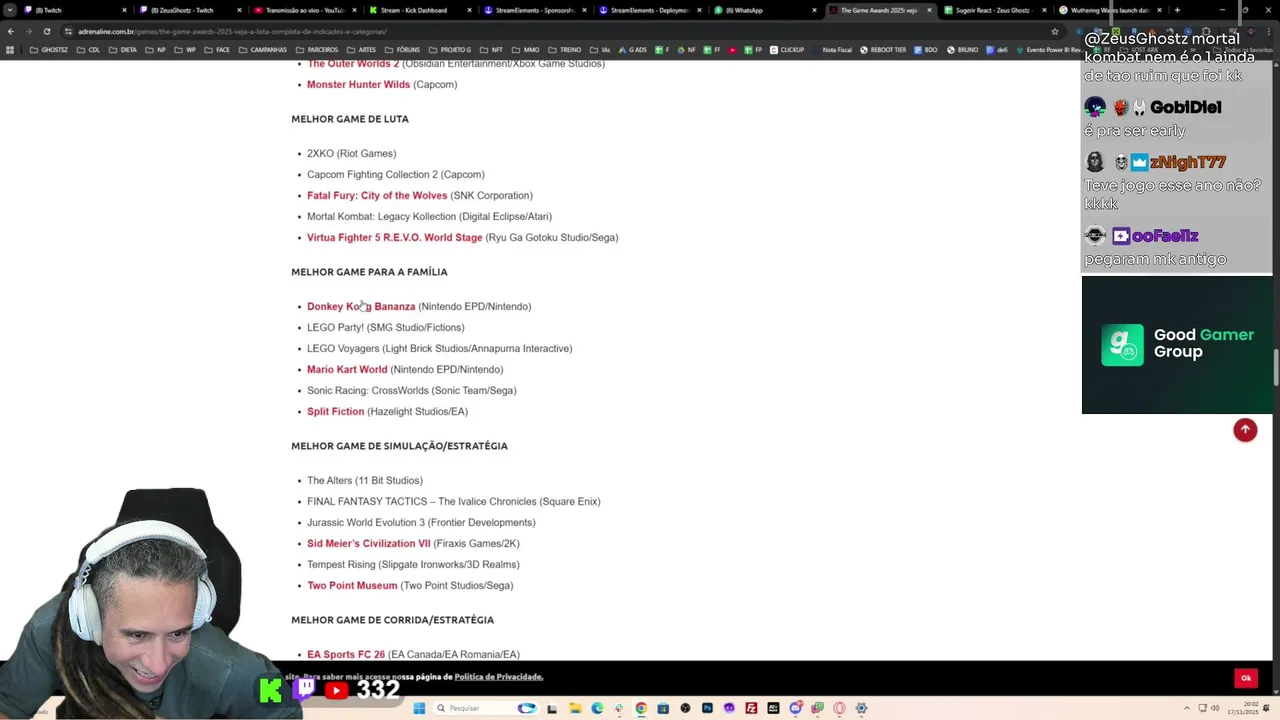This screenshot has width=1280, height=720.
Task: Click 'The Alters (11 Bit Studios)' entry
Action: [x=364, y=480]
